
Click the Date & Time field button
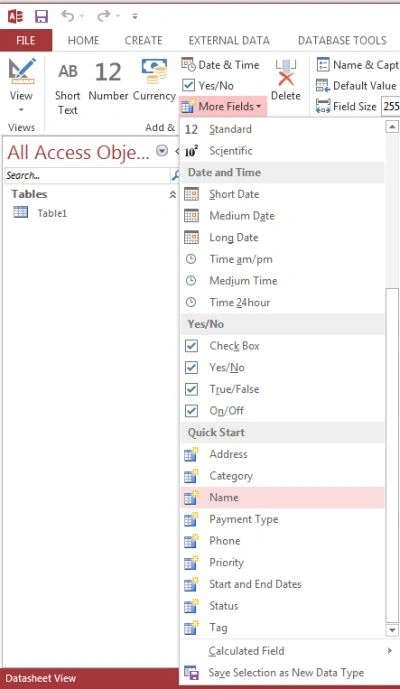221,65
